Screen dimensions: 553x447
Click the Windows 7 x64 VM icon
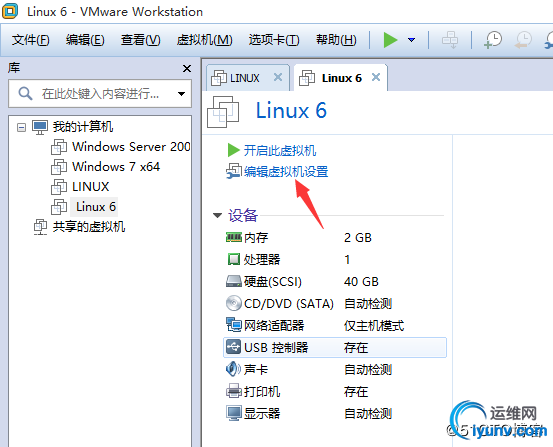[x=59, y=167]
